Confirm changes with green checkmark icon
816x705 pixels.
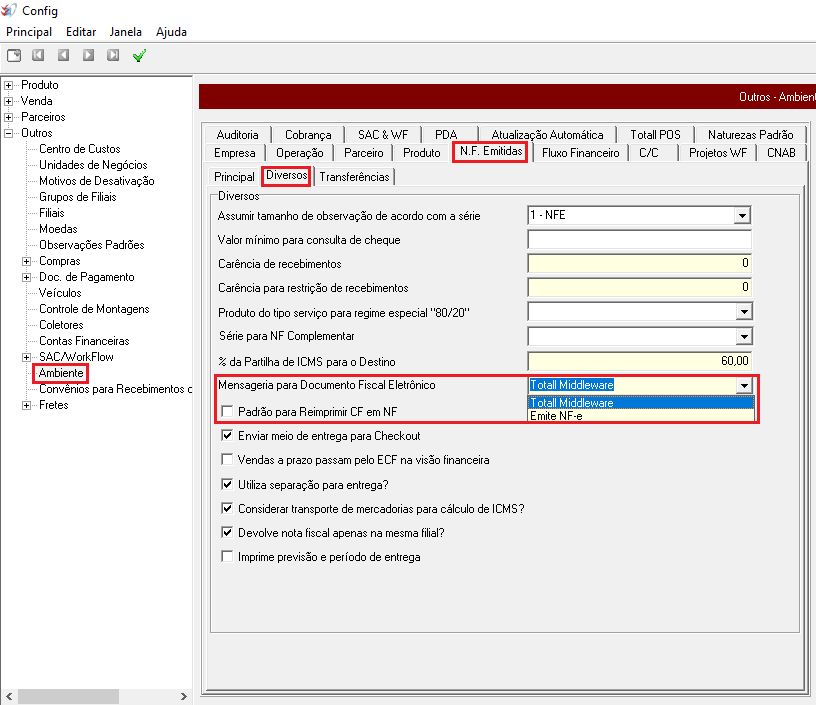(x=139, y=56)
